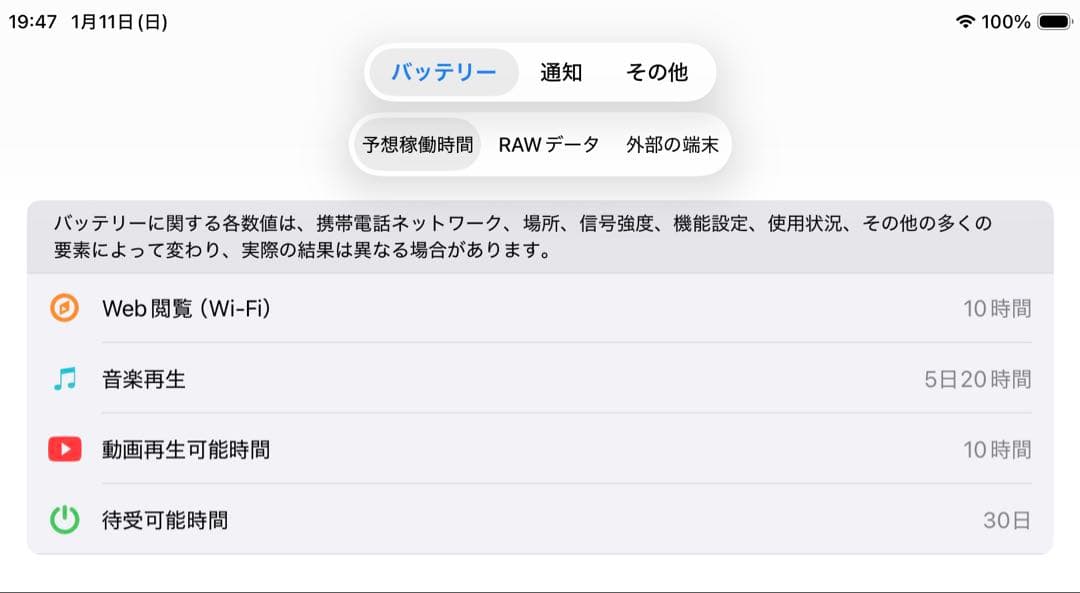Select the 予想稼働時間 segment

tap(417, 144)
